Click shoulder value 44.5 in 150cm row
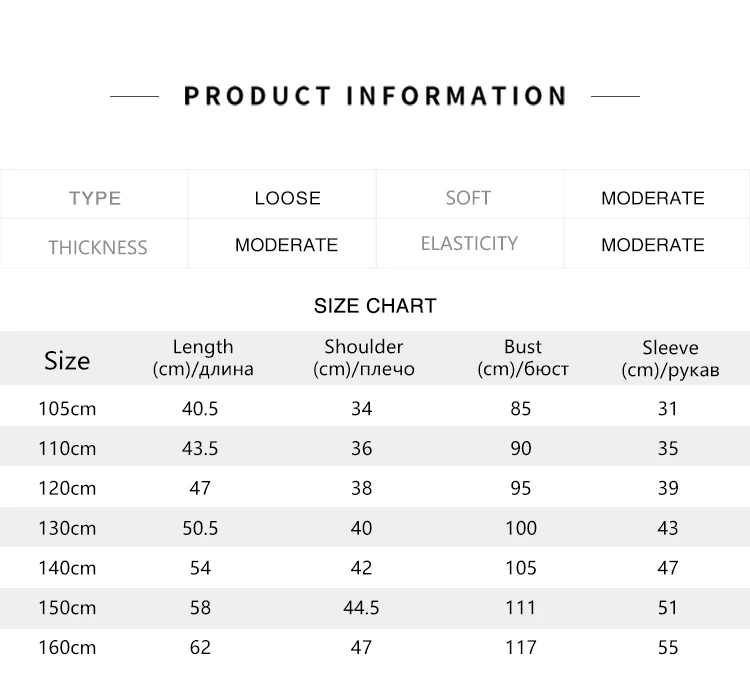The image size is (750, 679). (x=361, y=608)
